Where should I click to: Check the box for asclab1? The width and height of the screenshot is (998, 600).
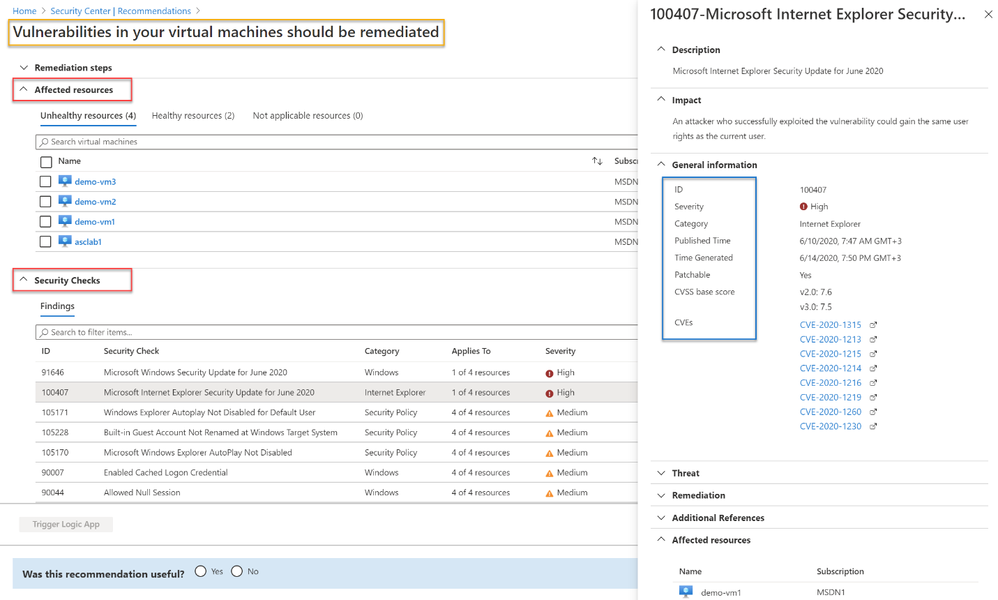coord(45,242)
